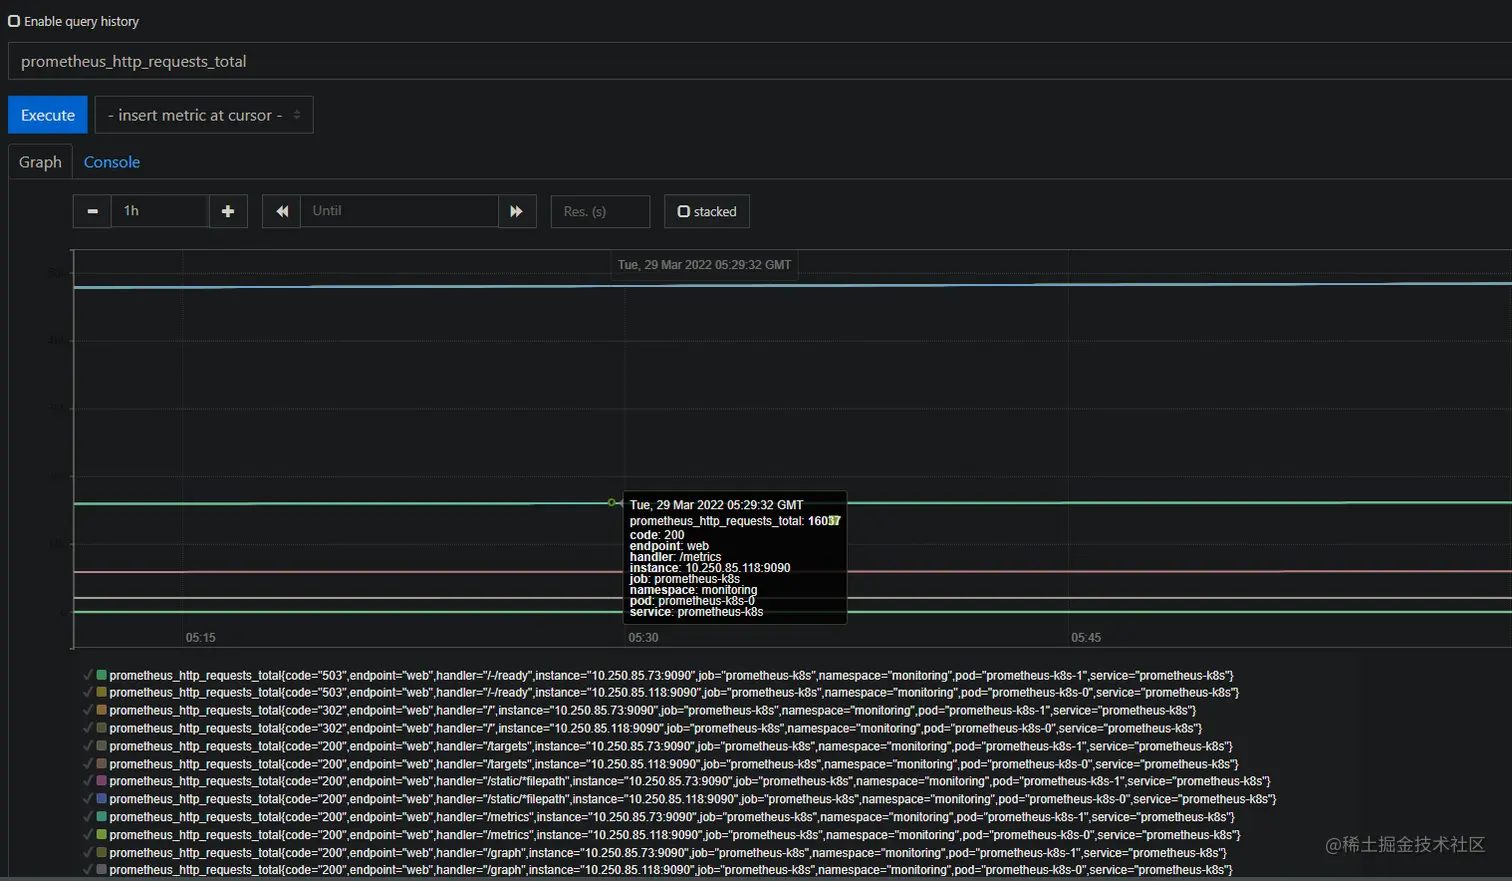1512x881 pixels.
Task: Focus the prometheus_http_requests_total query expression field
Action: 760,61
